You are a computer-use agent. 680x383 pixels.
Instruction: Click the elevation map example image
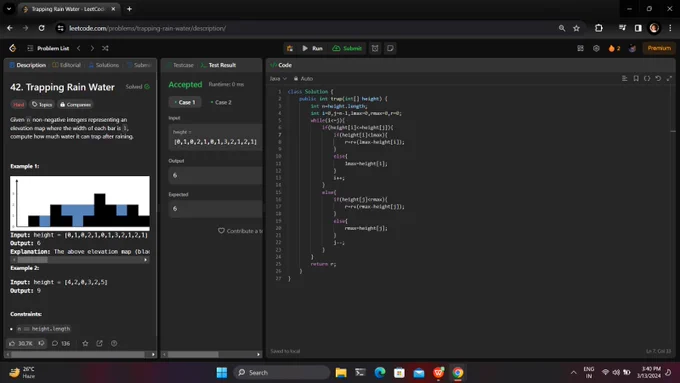(80, 203)
